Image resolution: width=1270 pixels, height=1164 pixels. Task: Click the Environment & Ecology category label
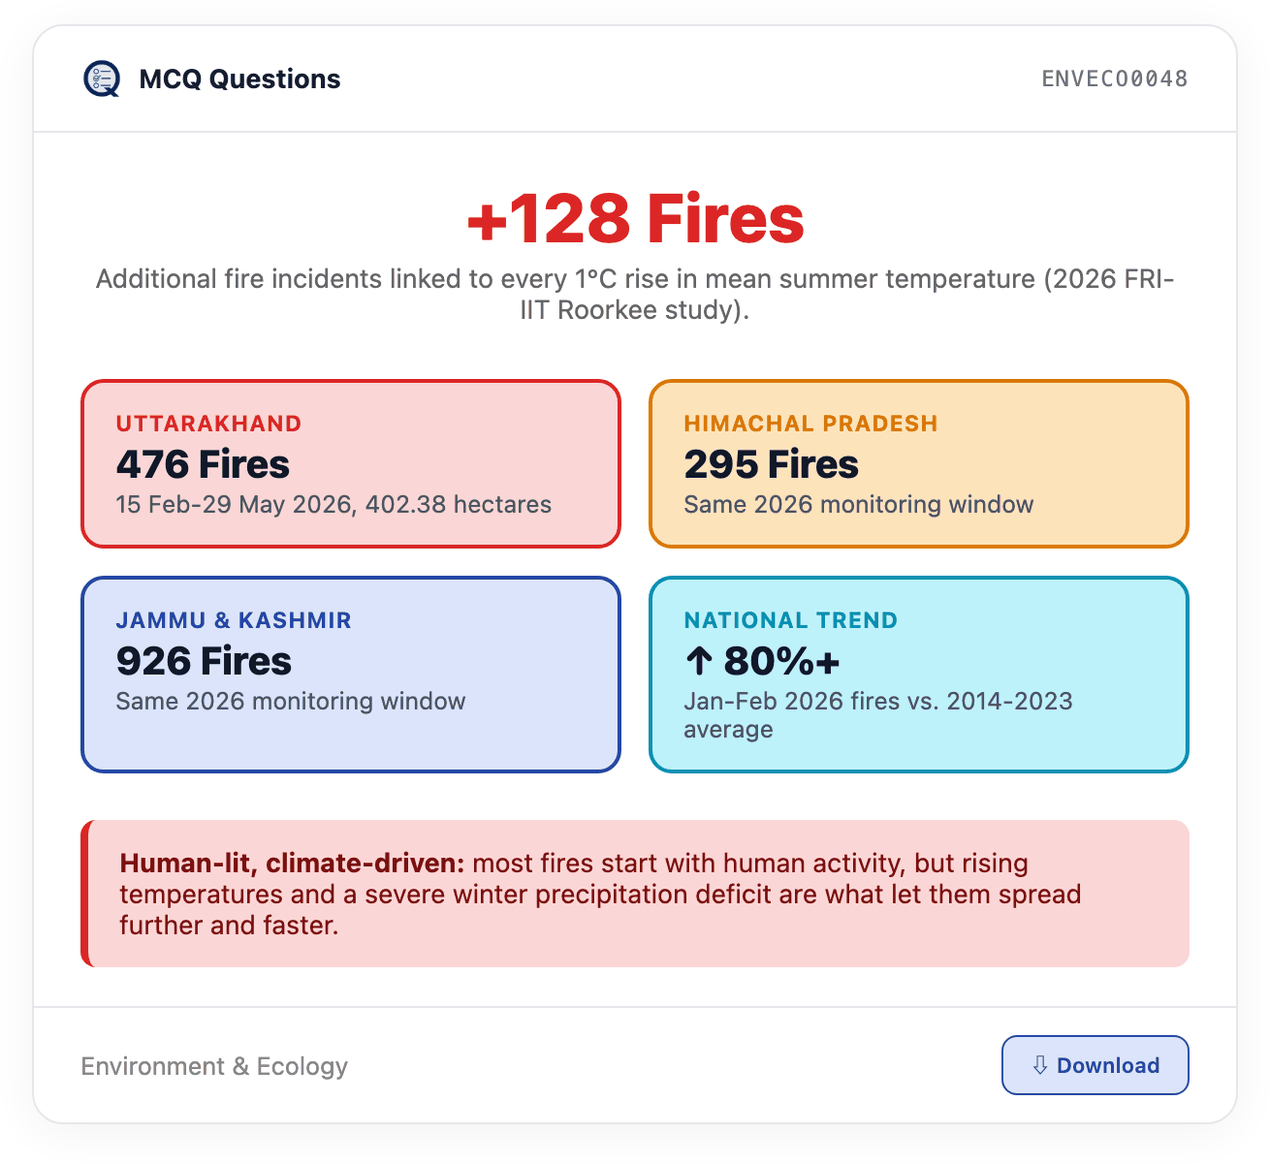tap(214, 1066)
